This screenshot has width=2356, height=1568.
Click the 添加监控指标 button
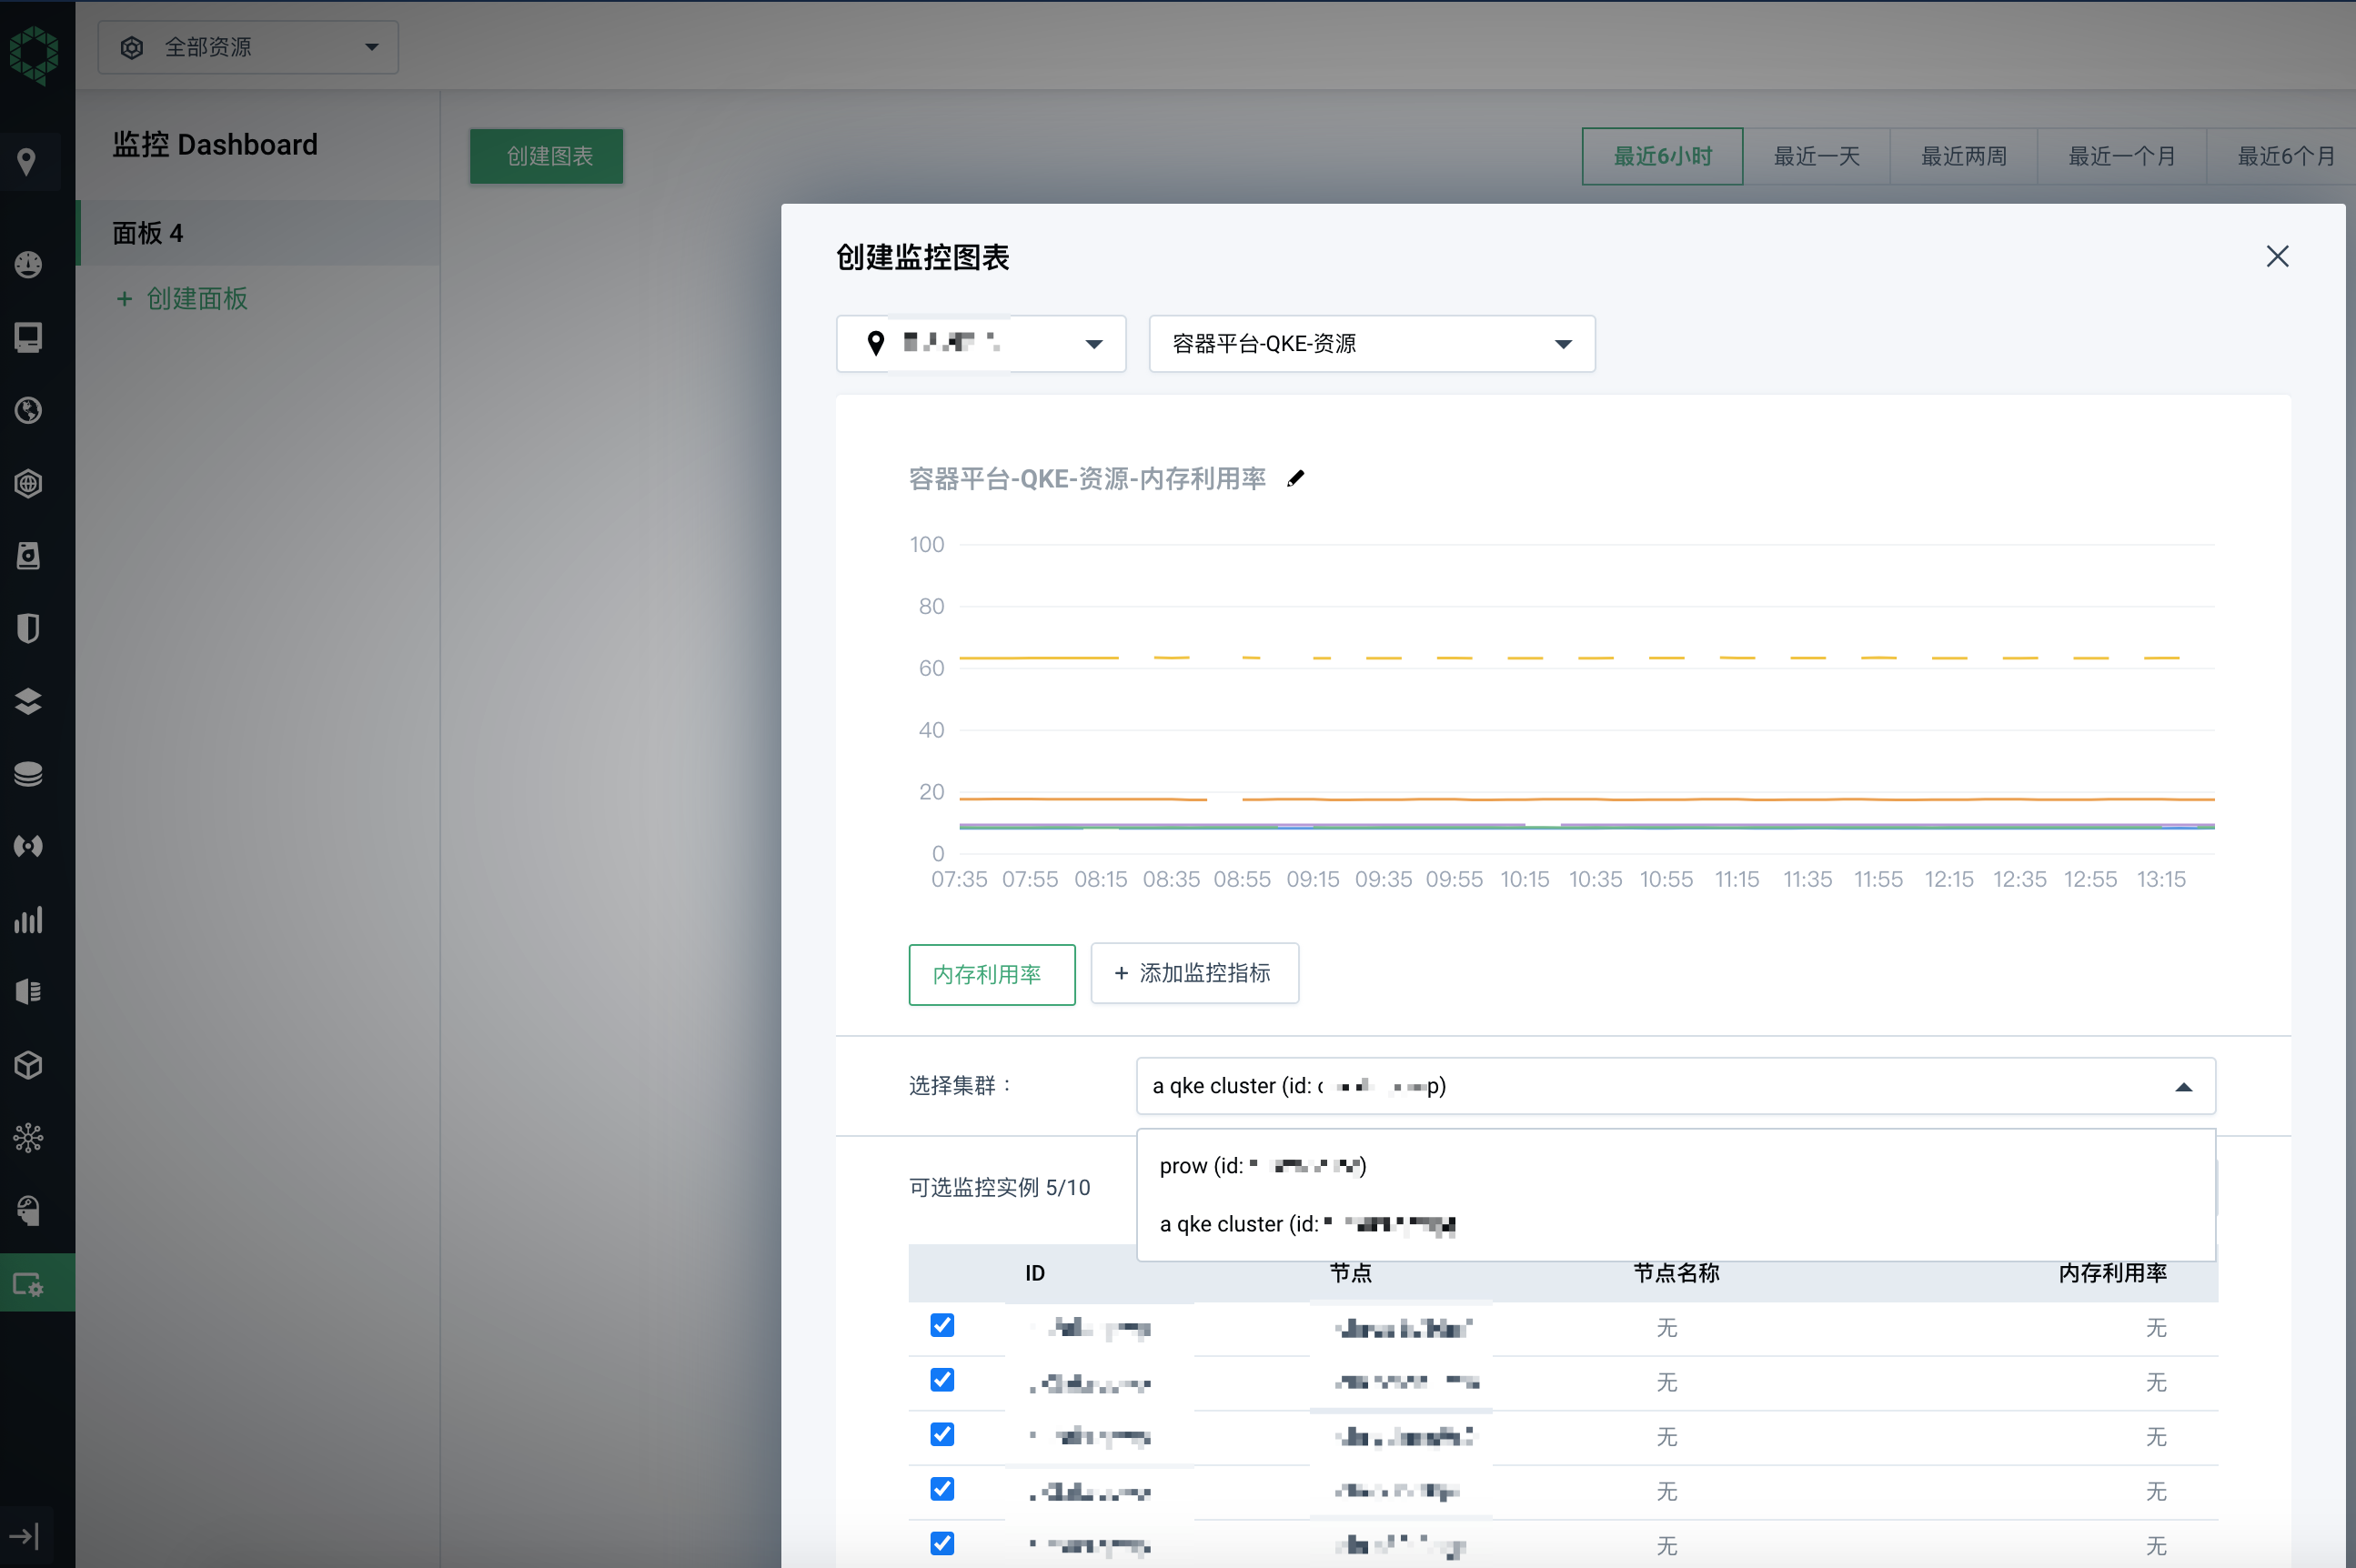pyautogui.click(x=1194, y=973)
